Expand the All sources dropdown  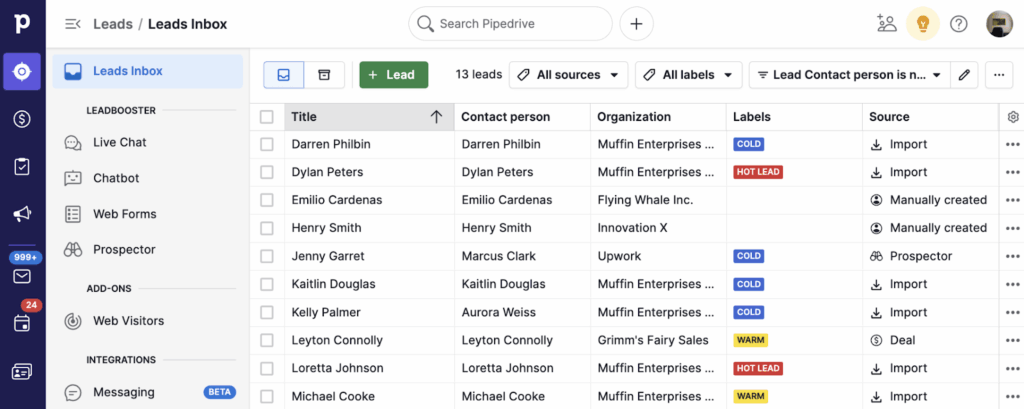pyautogui.click(x=568, y=75)
